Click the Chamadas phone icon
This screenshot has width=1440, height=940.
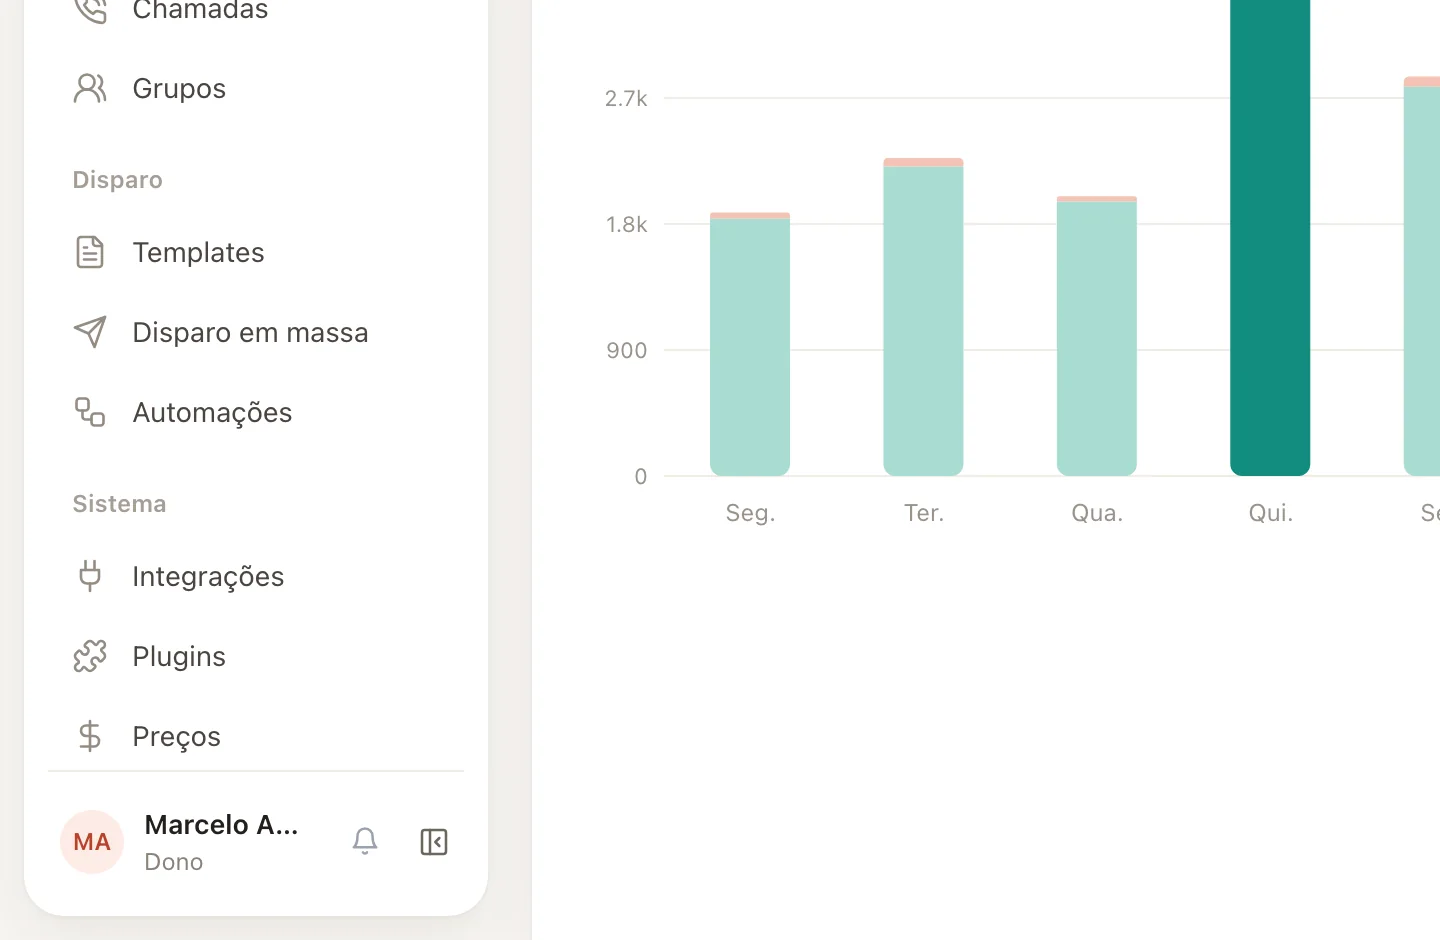tap(90, 10)
